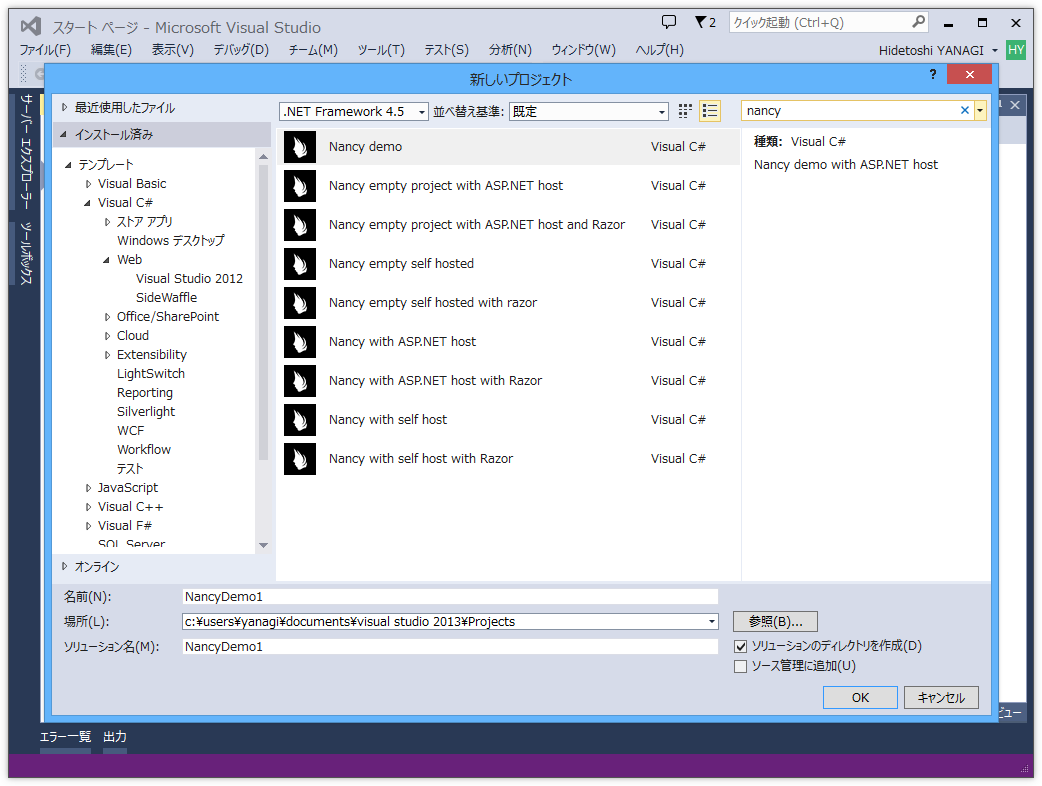Open the Debug menu
Screen dimensions: 1042x786
pyautogui.click(x=241, y=50)
